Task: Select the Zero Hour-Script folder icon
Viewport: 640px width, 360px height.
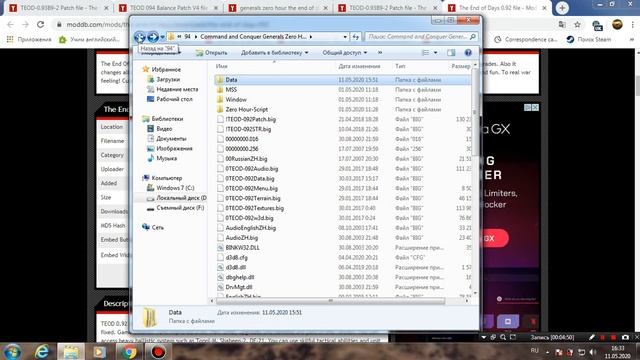Action: pyautogui.click(x=220, y=109)
